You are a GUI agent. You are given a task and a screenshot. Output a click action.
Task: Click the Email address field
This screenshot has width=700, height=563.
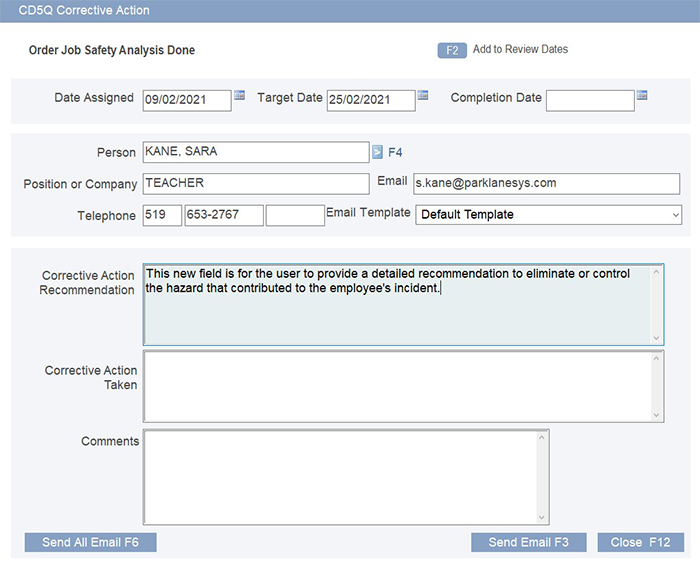[x=546, y=184]
